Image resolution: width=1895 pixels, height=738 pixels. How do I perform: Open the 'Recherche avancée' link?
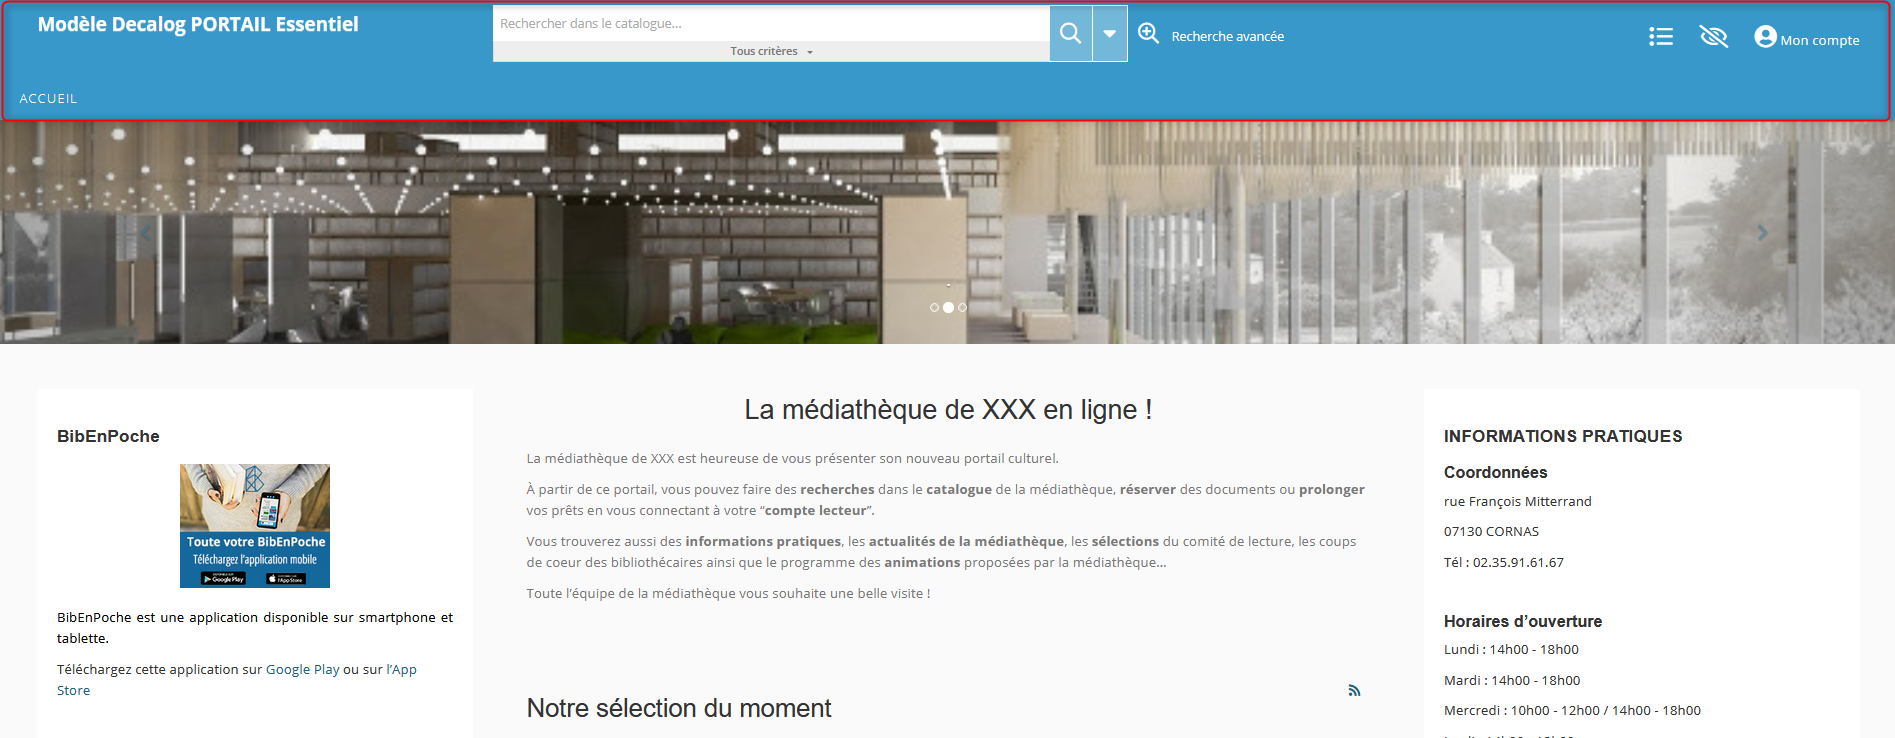click(1227, 36)
